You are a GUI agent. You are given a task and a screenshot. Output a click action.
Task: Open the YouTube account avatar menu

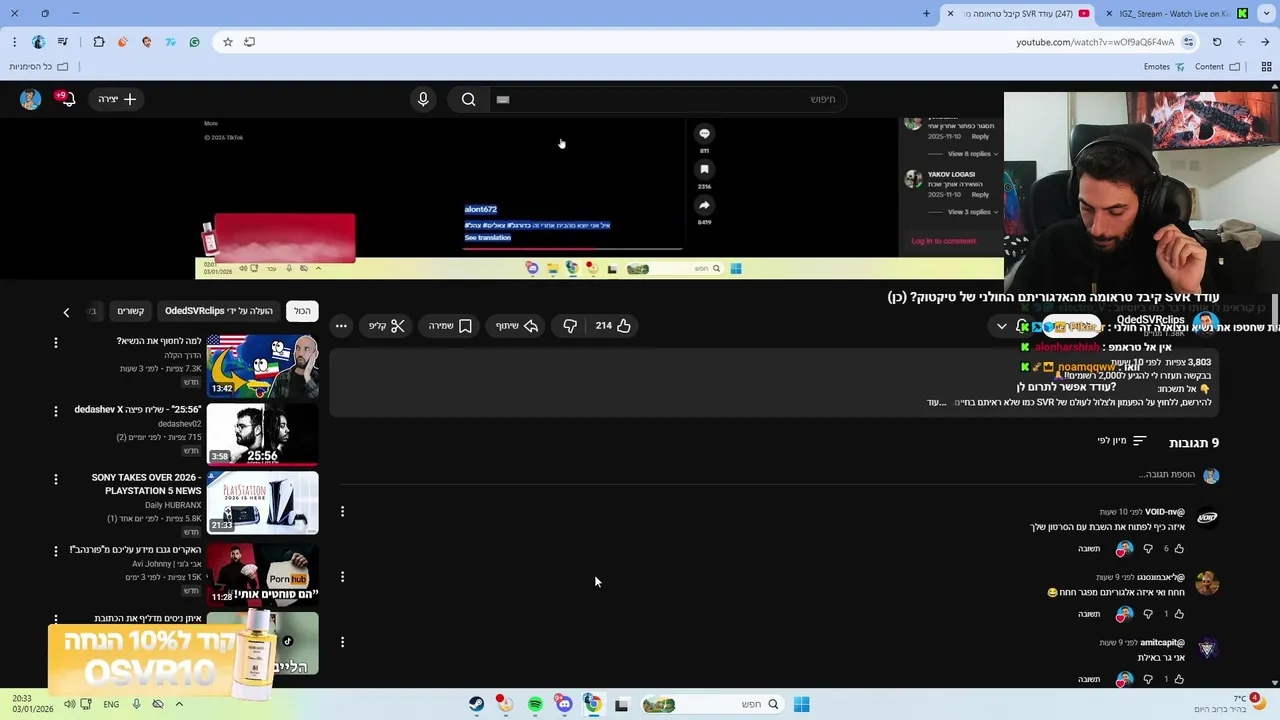[30, 99]
